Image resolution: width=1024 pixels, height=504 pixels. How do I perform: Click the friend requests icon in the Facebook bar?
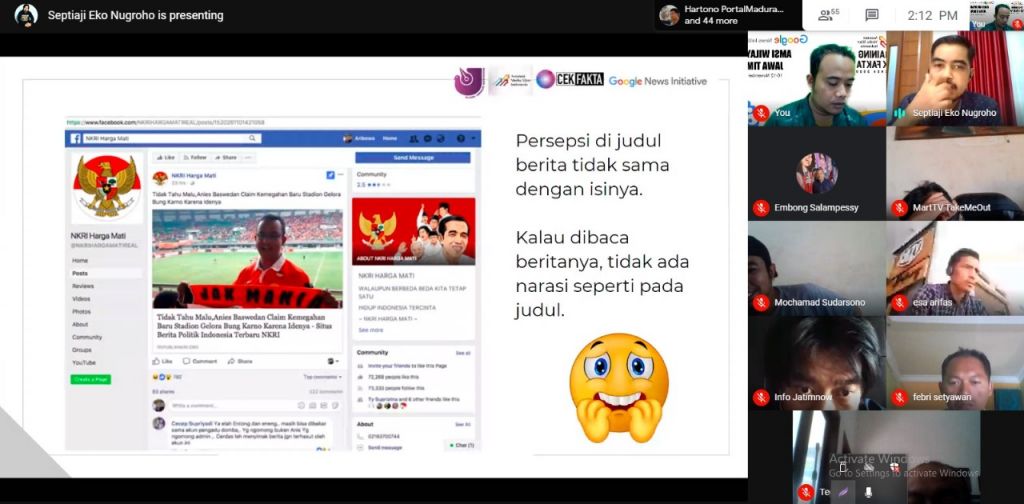point(413,138)
